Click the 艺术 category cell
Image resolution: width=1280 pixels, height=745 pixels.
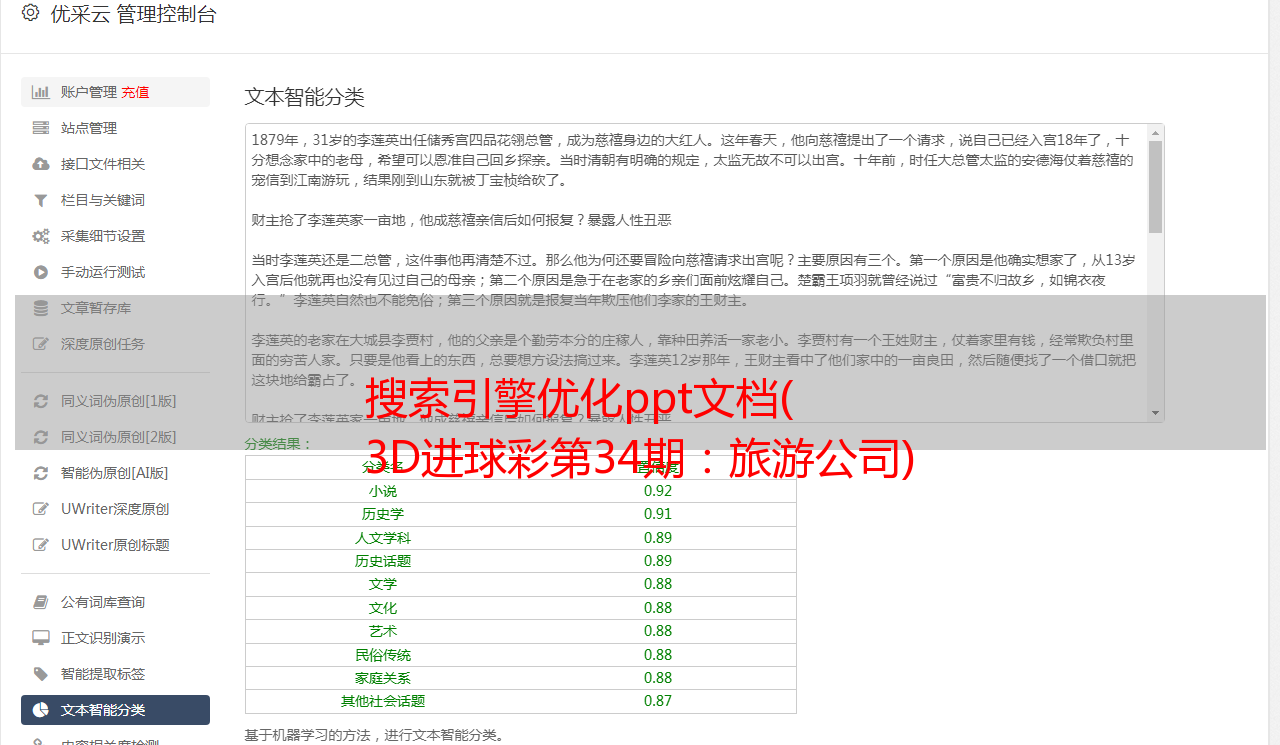[x=383, y=631]
